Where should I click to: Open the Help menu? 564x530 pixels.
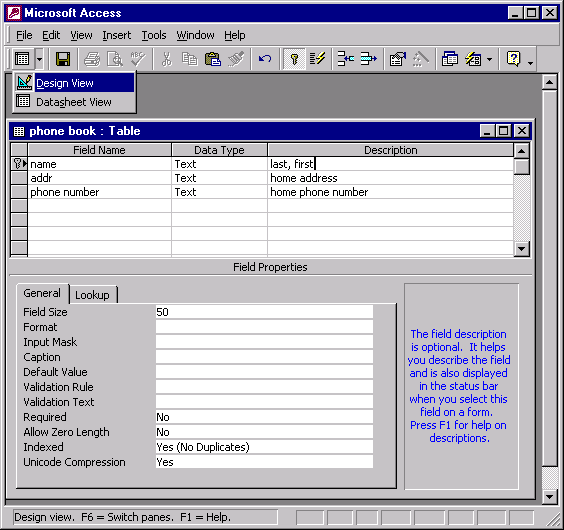click(x=235, y=35)
